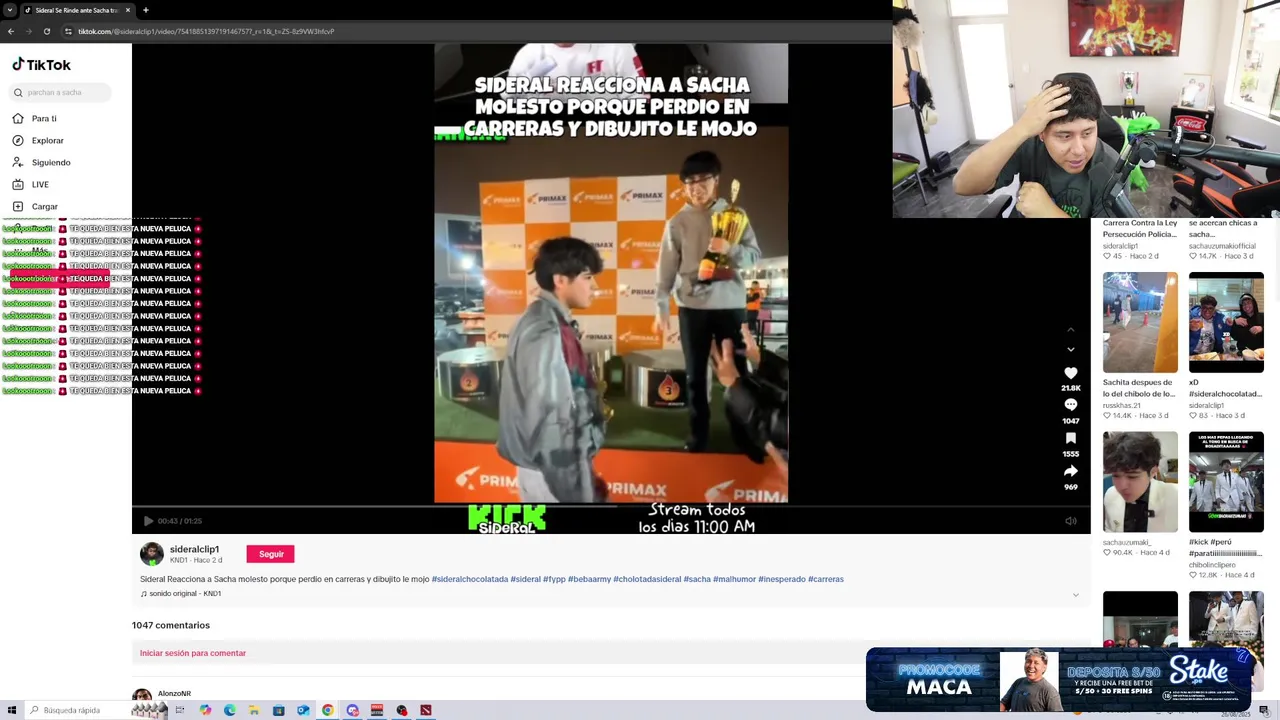Screen dimensions: 1280x720
Task: Open 'Sachita despues de lo del chibolo' thumbnail
Action: click(x=1140, y=322)
